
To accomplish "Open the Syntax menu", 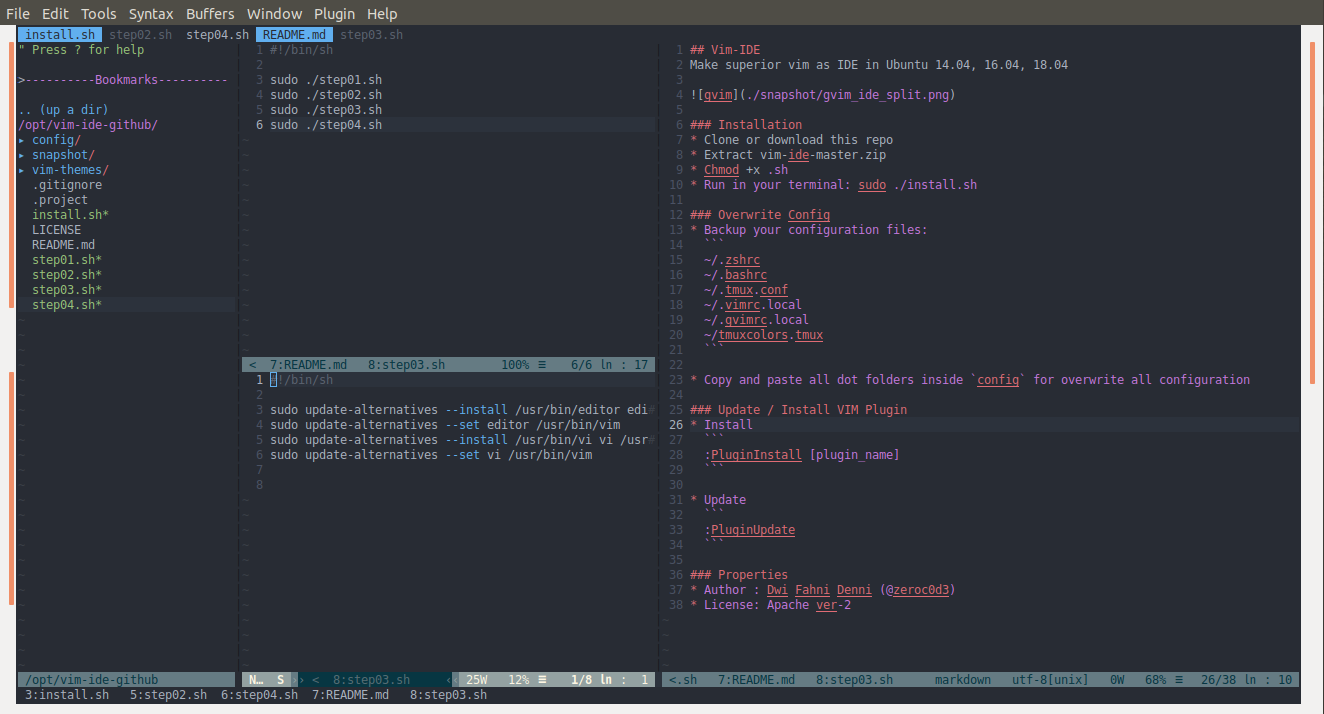I will point(151,14).
